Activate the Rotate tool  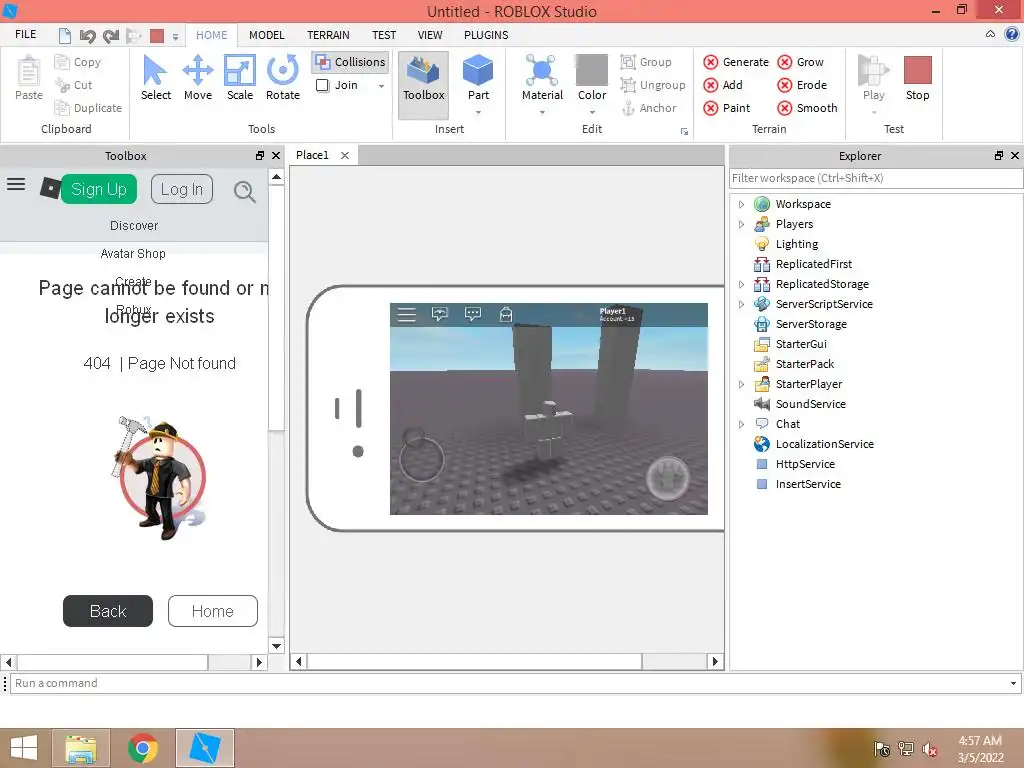[283, 78]
